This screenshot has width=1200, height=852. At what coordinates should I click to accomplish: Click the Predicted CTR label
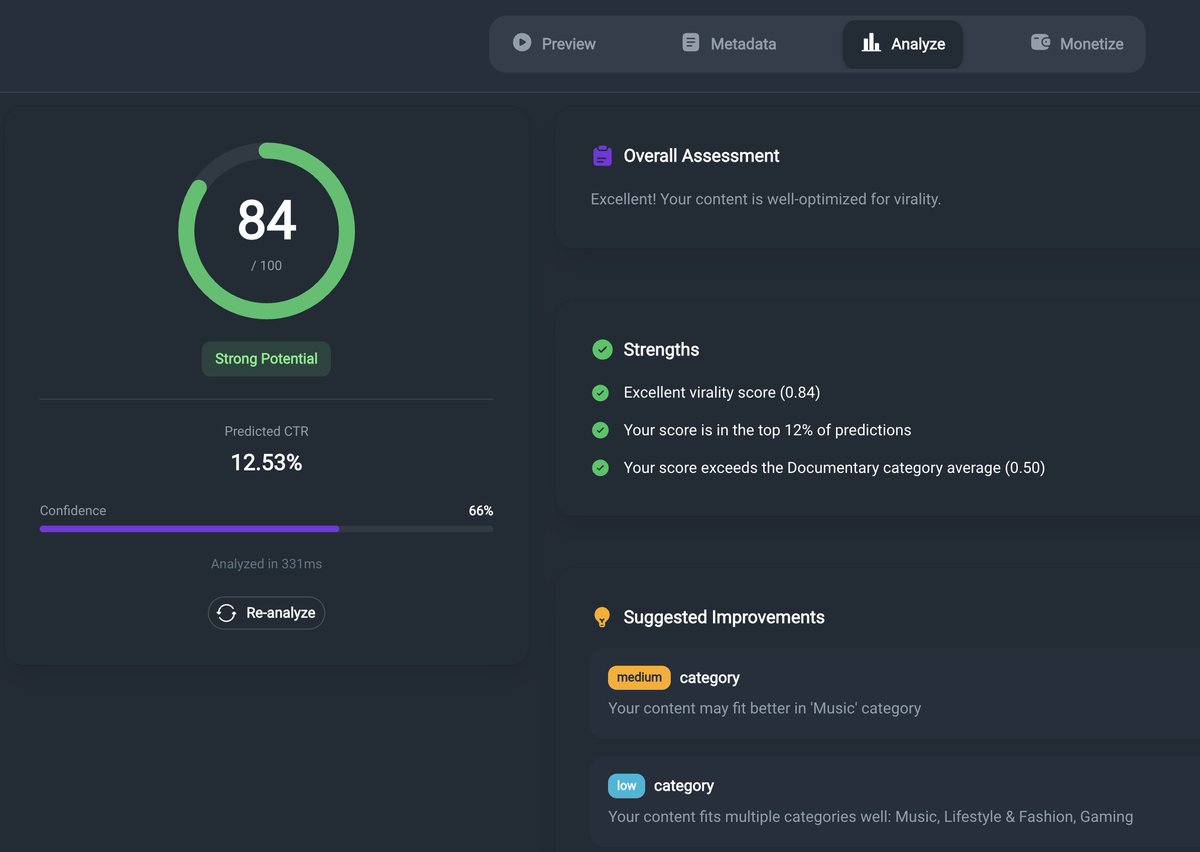pyautogui.click(x=266, y=431)
